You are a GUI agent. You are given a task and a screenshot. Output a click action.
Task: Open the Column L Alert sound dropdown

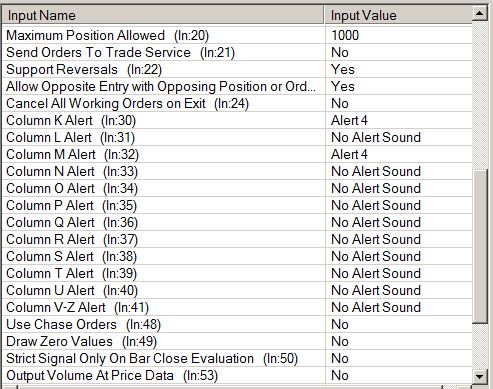(x=399, y=137)
